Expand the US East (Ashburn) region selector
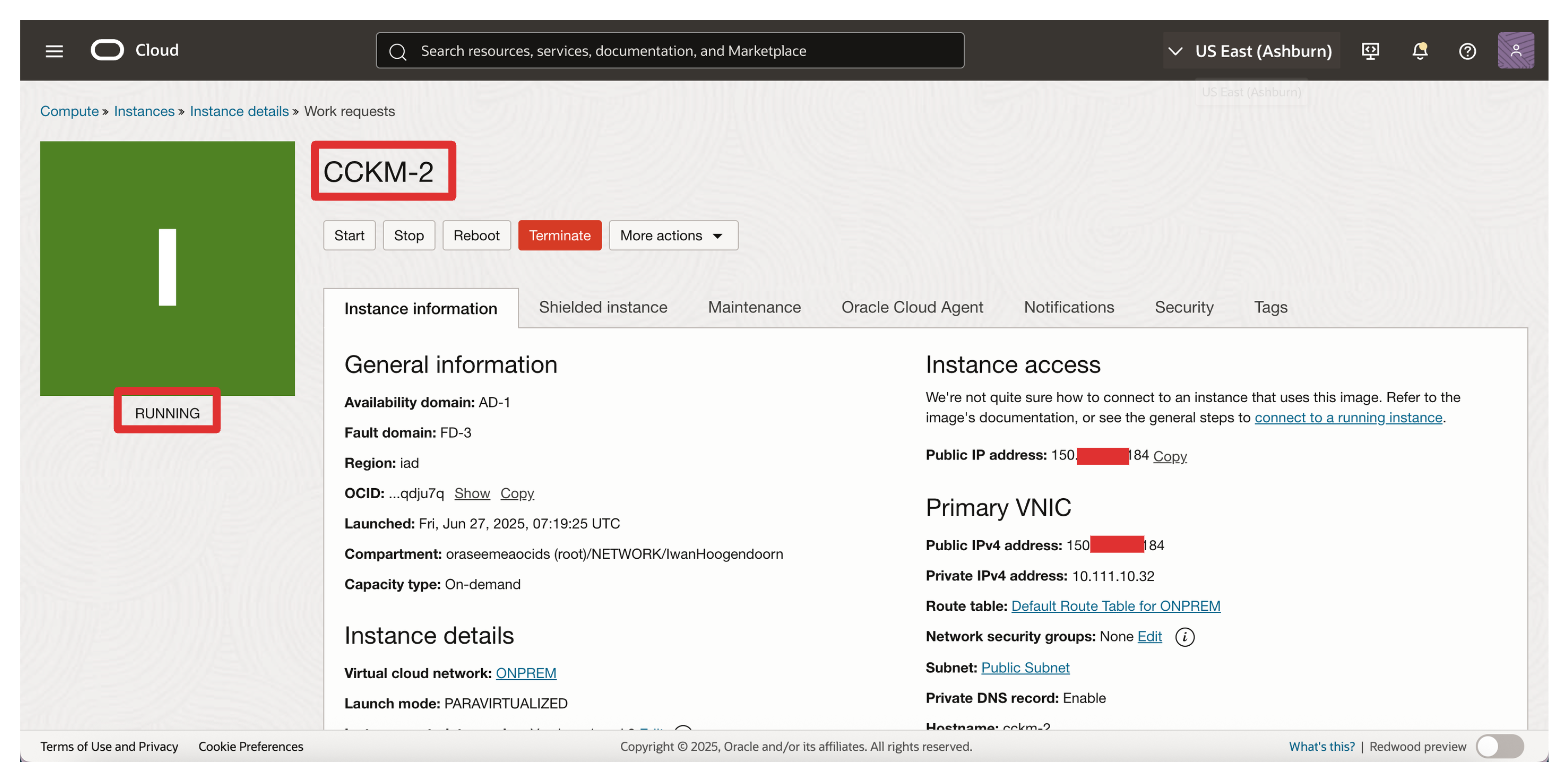The width and height of the screenshot is (1568, 782). (1251, 51)
